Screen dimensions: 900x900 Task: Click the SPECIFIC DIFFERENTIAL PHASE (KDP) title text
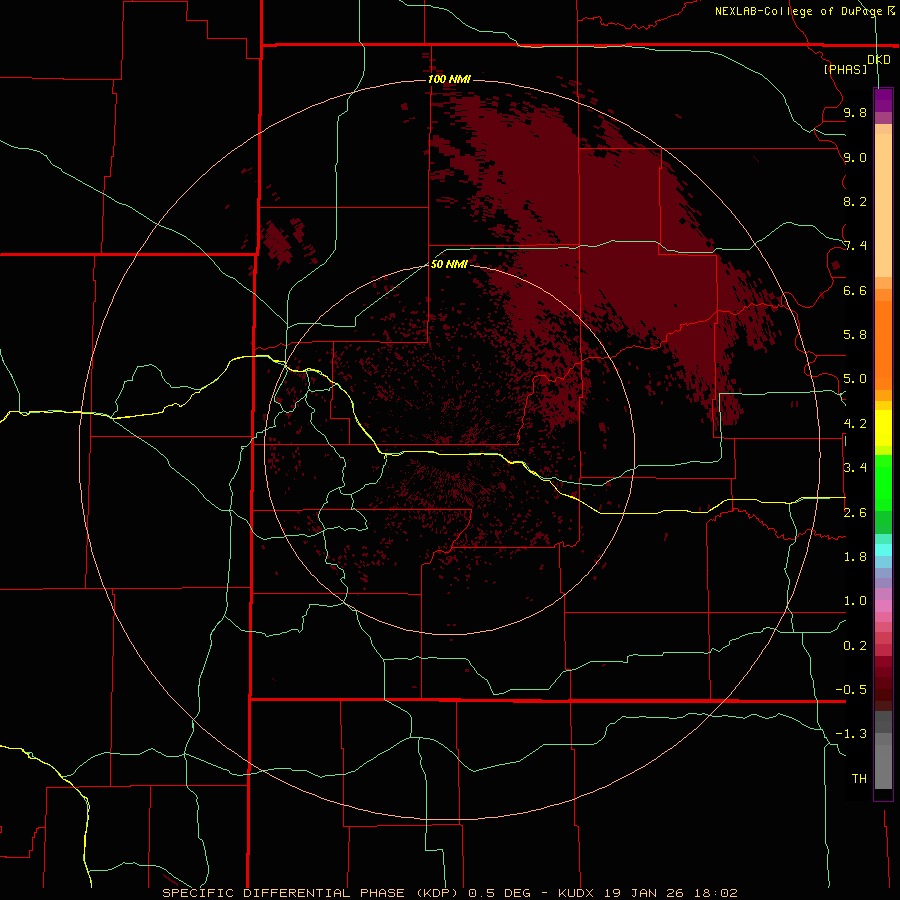(x=310, y=893)
